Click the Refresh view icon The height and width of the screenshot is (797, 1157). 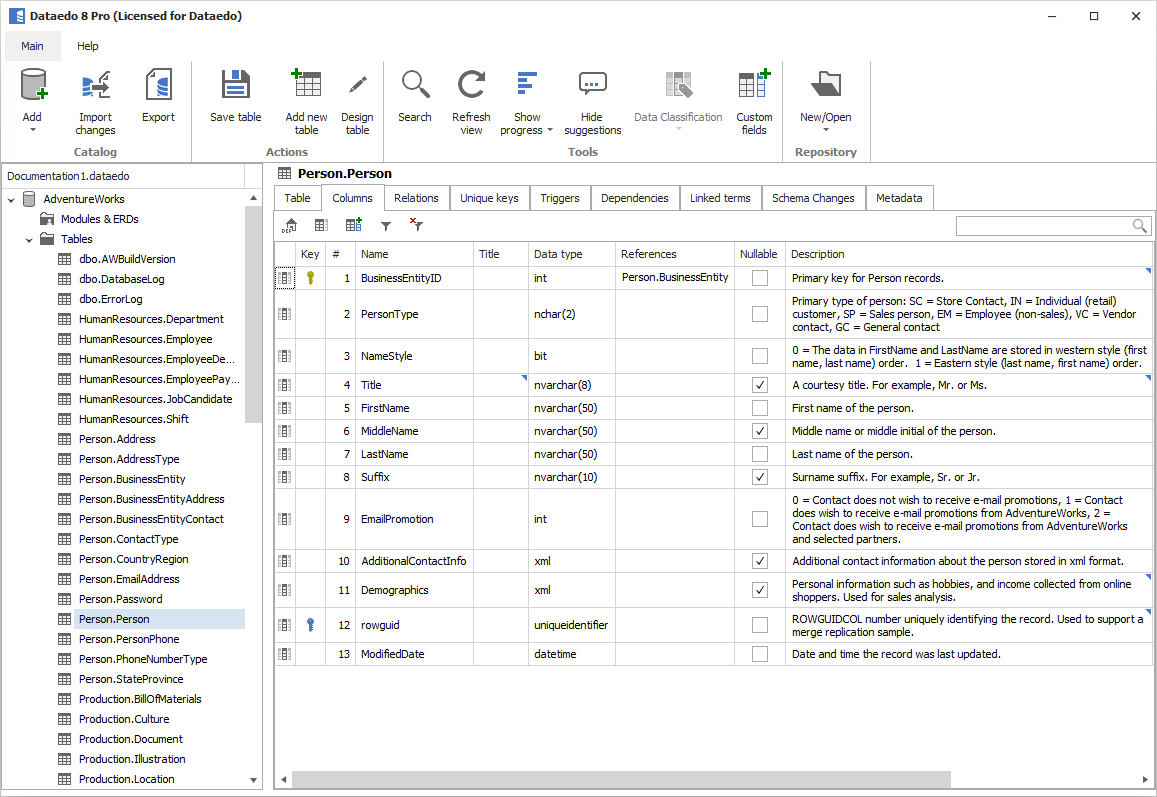click(x=471, y=87)
